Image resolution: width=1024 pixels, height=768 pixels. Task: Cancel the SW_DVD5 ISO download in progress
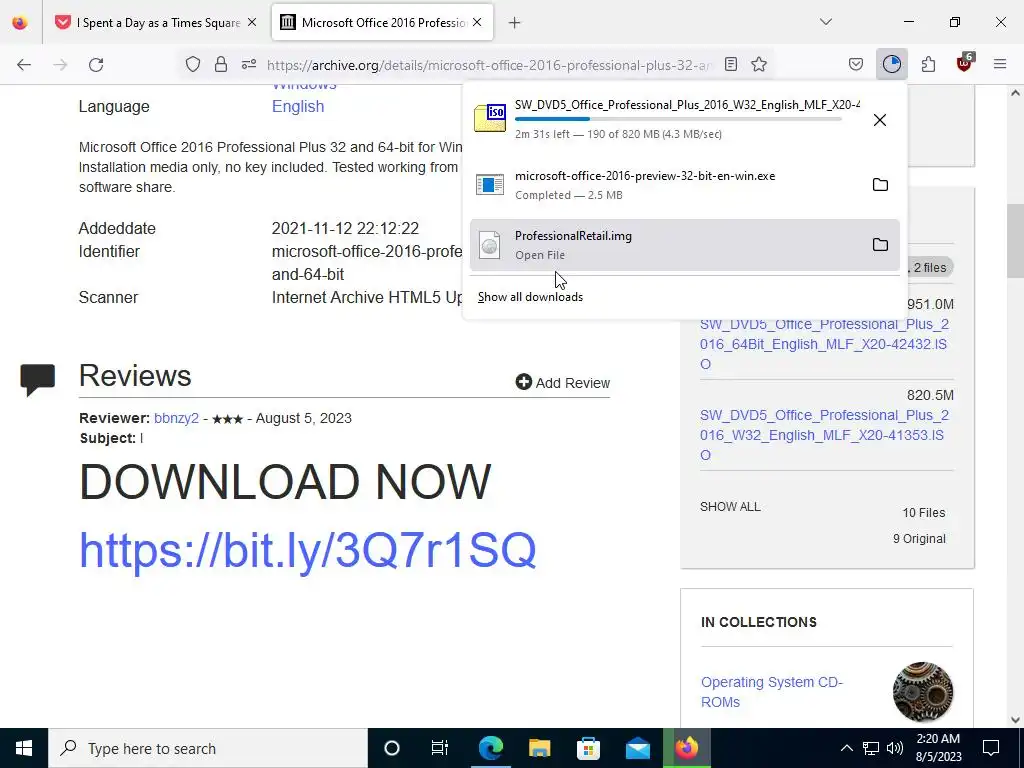[880, 120]
